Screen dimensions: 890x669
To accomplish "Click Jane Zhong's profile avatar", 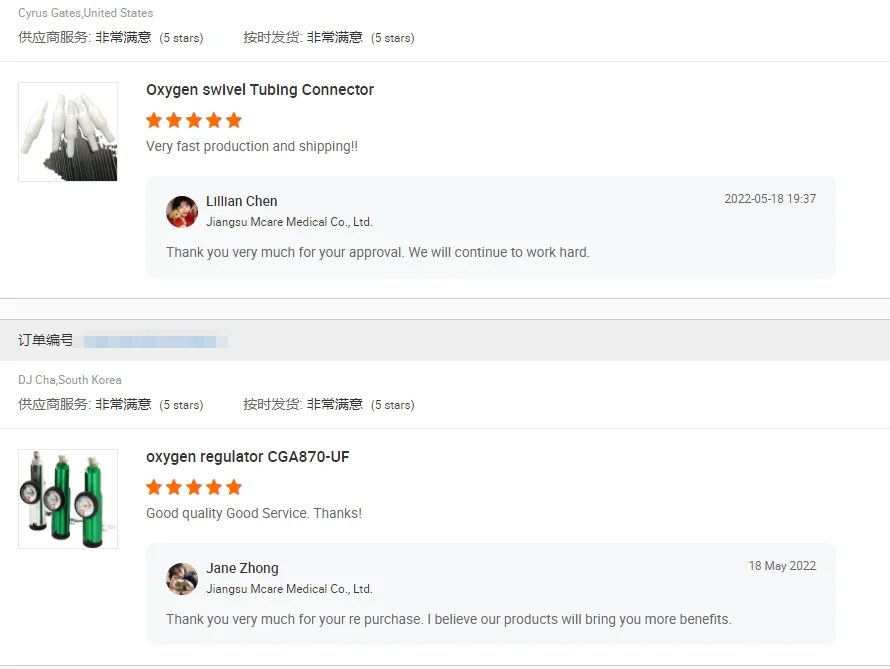I will [x=182, y=579].
